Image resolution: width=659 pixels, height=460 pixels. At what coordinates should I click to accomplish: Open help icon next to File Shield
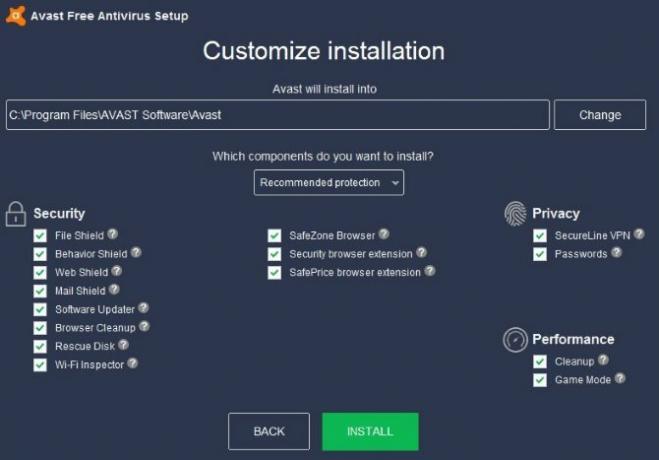(x=112, y=234)
